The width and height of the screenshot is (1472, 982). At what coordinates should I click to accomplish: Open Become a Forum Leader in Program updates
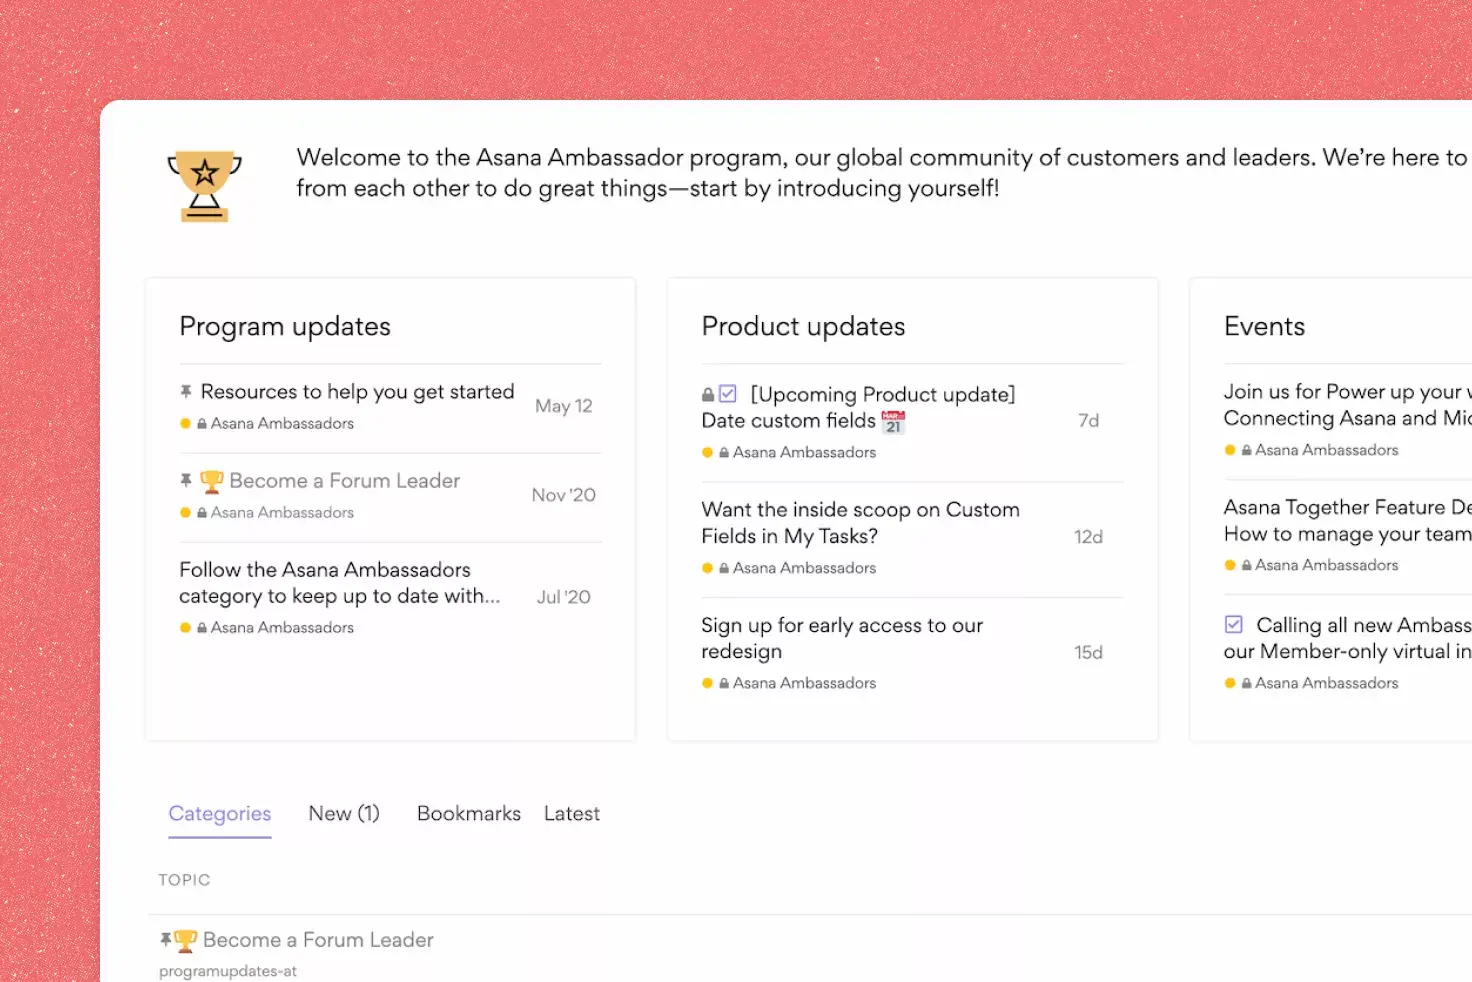pos(344,481)
